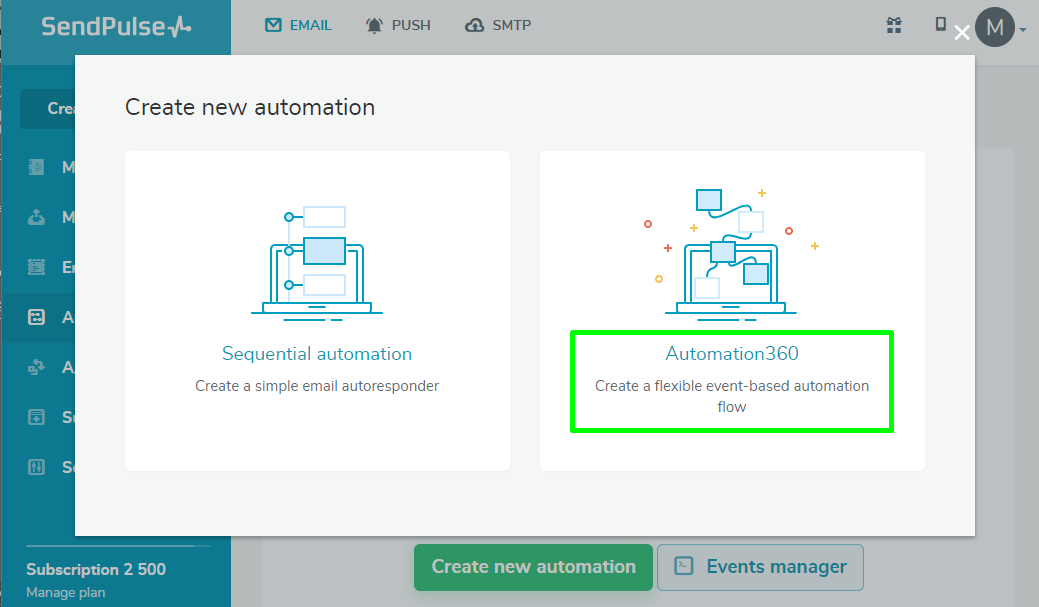Image resolution: width=1039 pixels, height=607 pixels.
Task: Expand the account dropdown arrow beside avatar
Action: click(x=1023, y=29)
